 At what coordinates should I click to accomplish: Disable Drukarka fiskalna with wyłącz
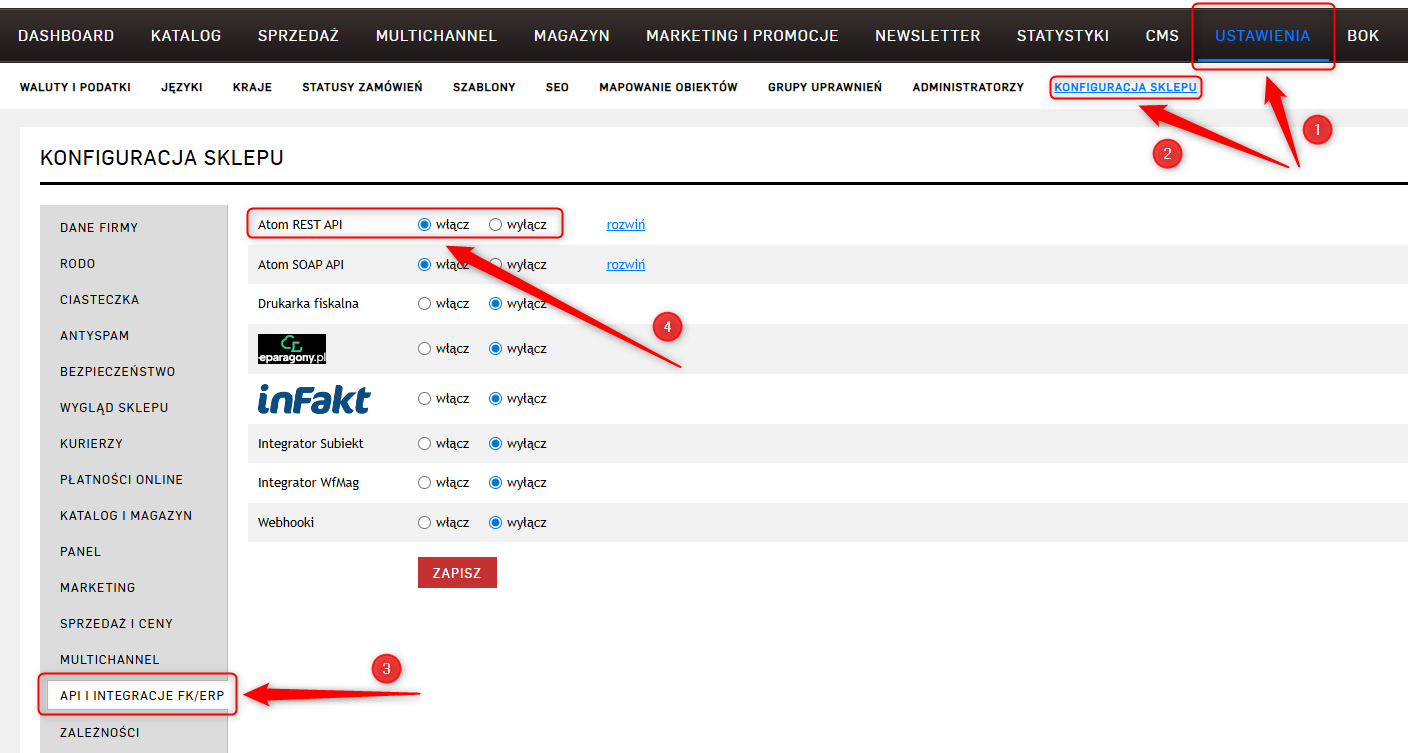click(x=495, y=304)
